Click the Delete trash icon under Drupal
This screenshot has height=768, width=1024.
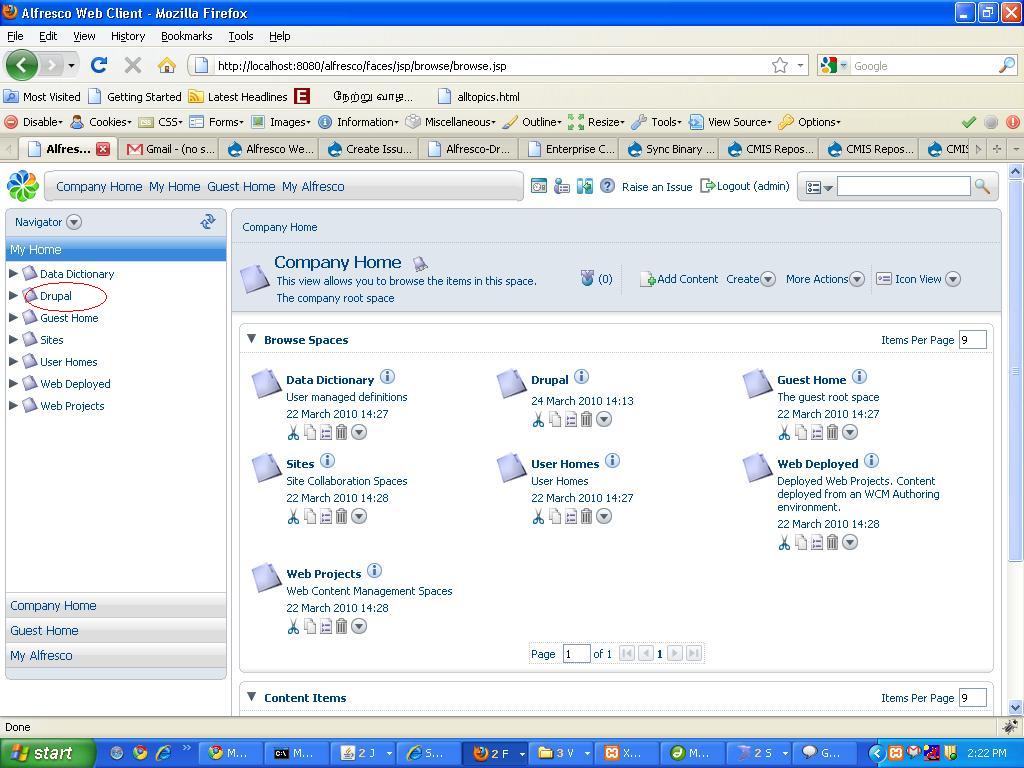587,420
